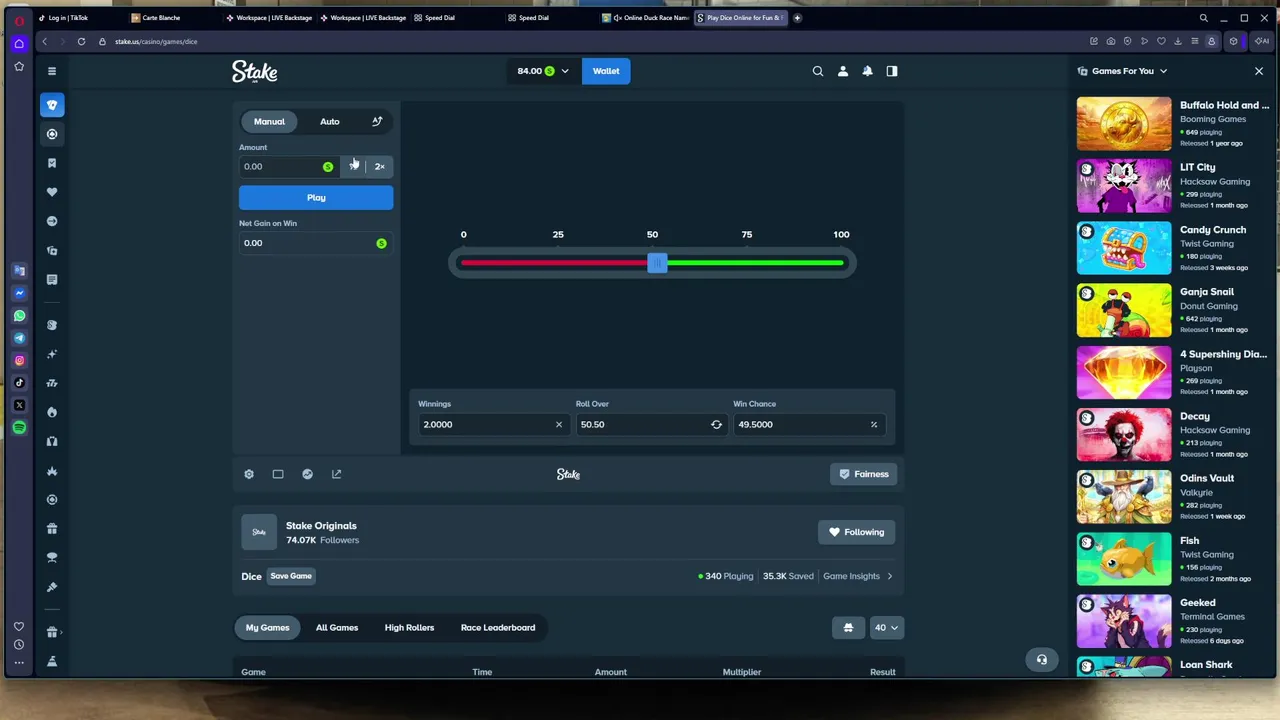
Task: Select Auto betting mode
Action: (330, 122)
